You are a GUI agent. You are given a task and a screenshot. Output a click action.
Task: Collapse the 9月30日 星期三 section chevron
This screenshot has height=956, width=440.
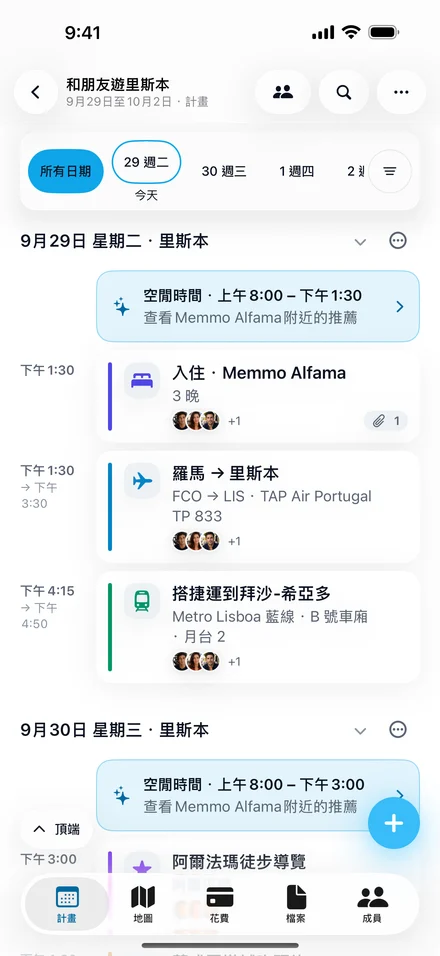point(360,730)
